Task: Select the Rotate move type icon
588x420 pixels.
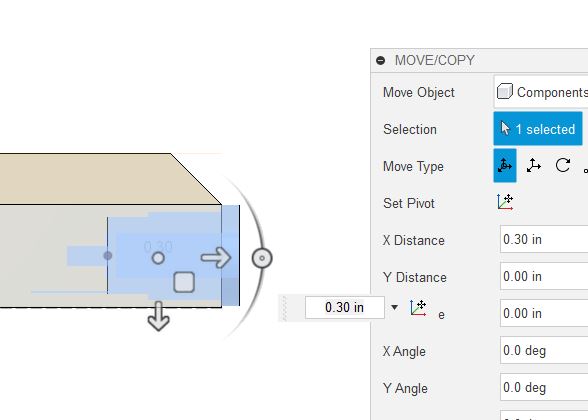Action: (x=562, y=165)
